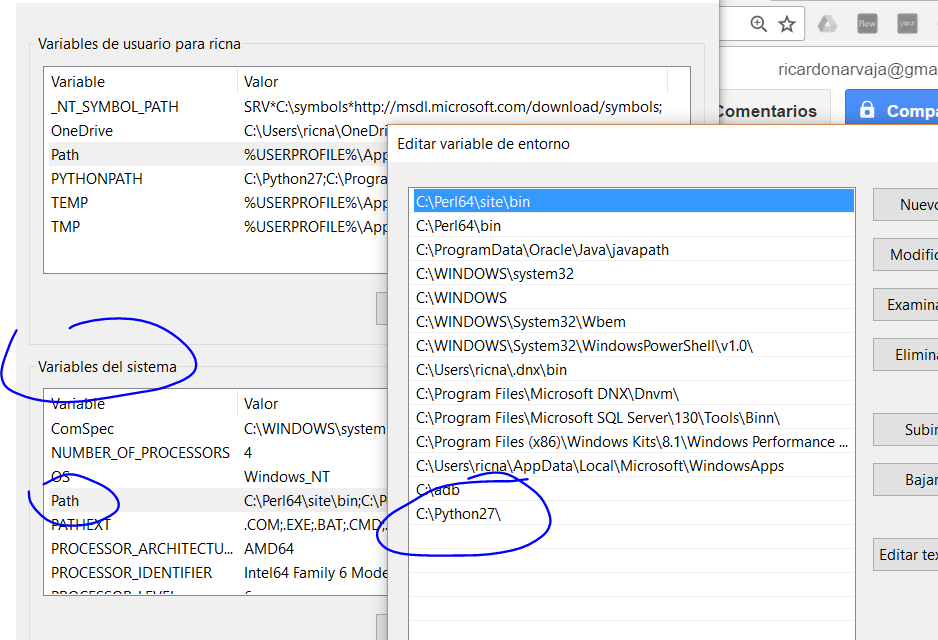The height and width of the screenshot is (640, 938).
Task: Click the ricardonarvaja account email link
Action: click(857, 69)
